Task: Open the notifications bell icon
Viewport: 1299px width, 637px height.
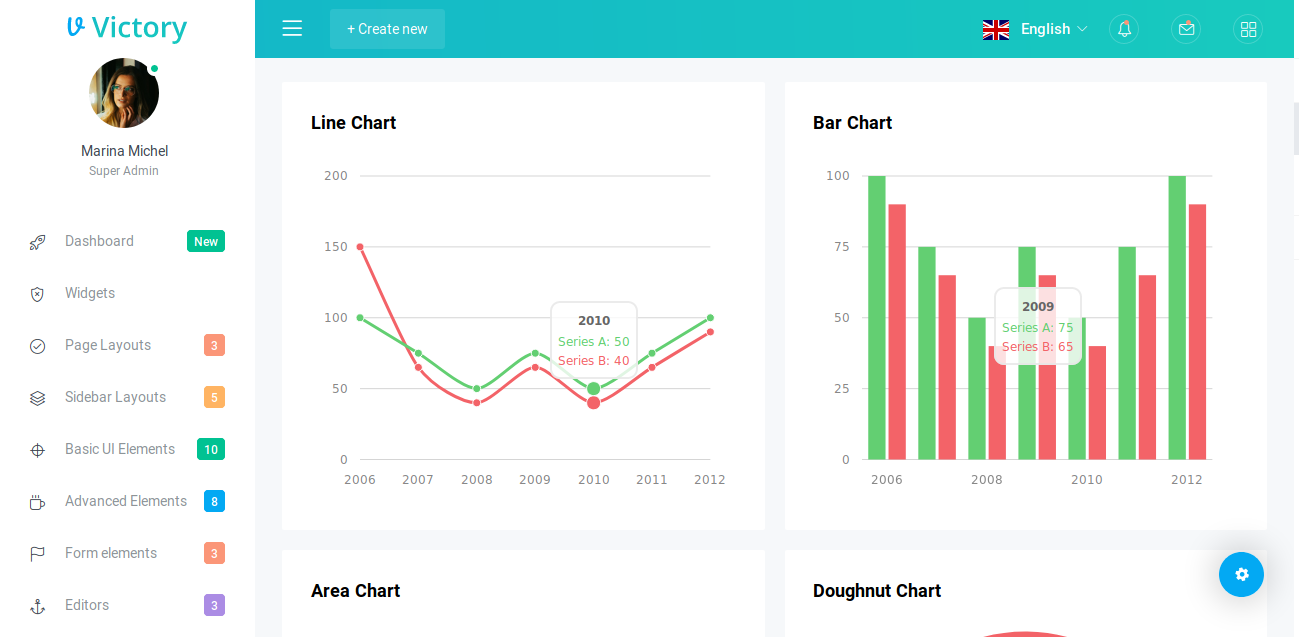Action: [1124, 29]
